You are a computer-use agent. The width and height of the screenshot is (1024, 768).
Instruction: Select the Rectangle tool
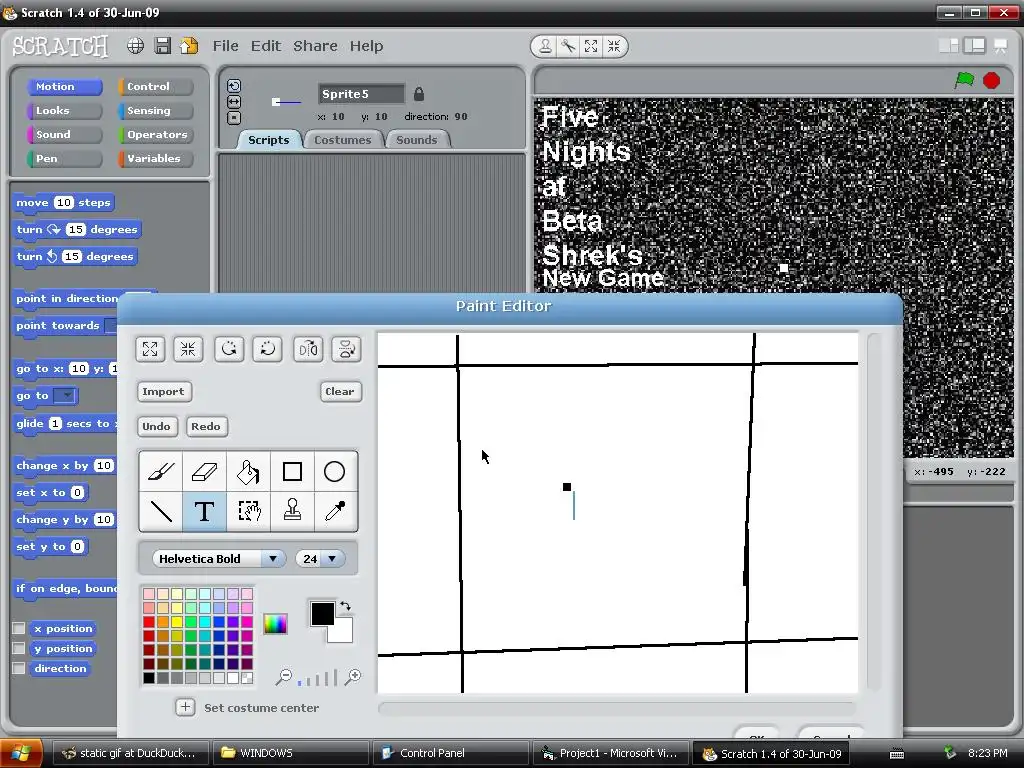(x=292, y=472)
